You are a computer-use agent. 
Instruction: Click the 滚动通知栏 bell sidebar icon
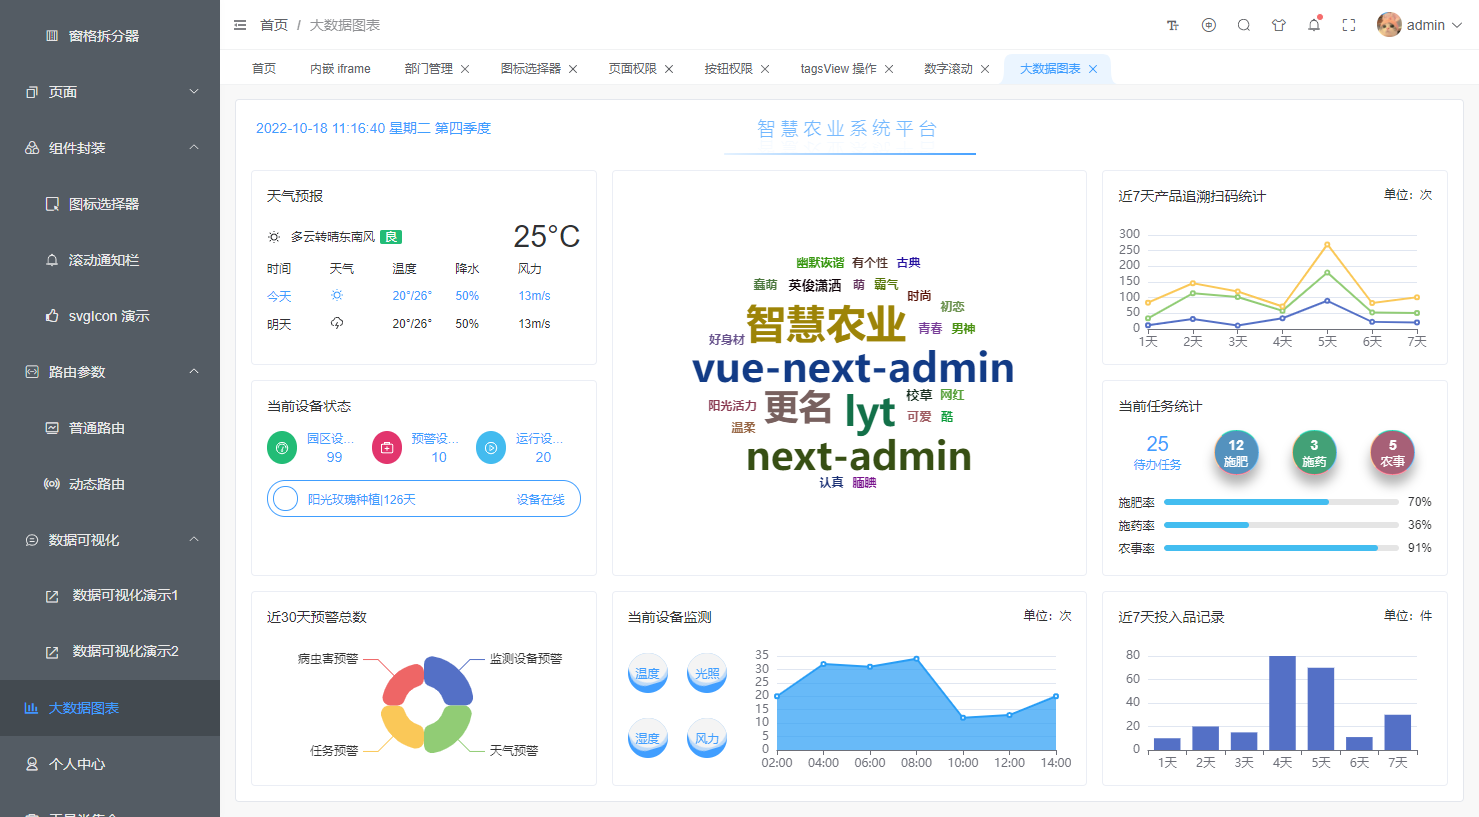[x=52, y=260]
